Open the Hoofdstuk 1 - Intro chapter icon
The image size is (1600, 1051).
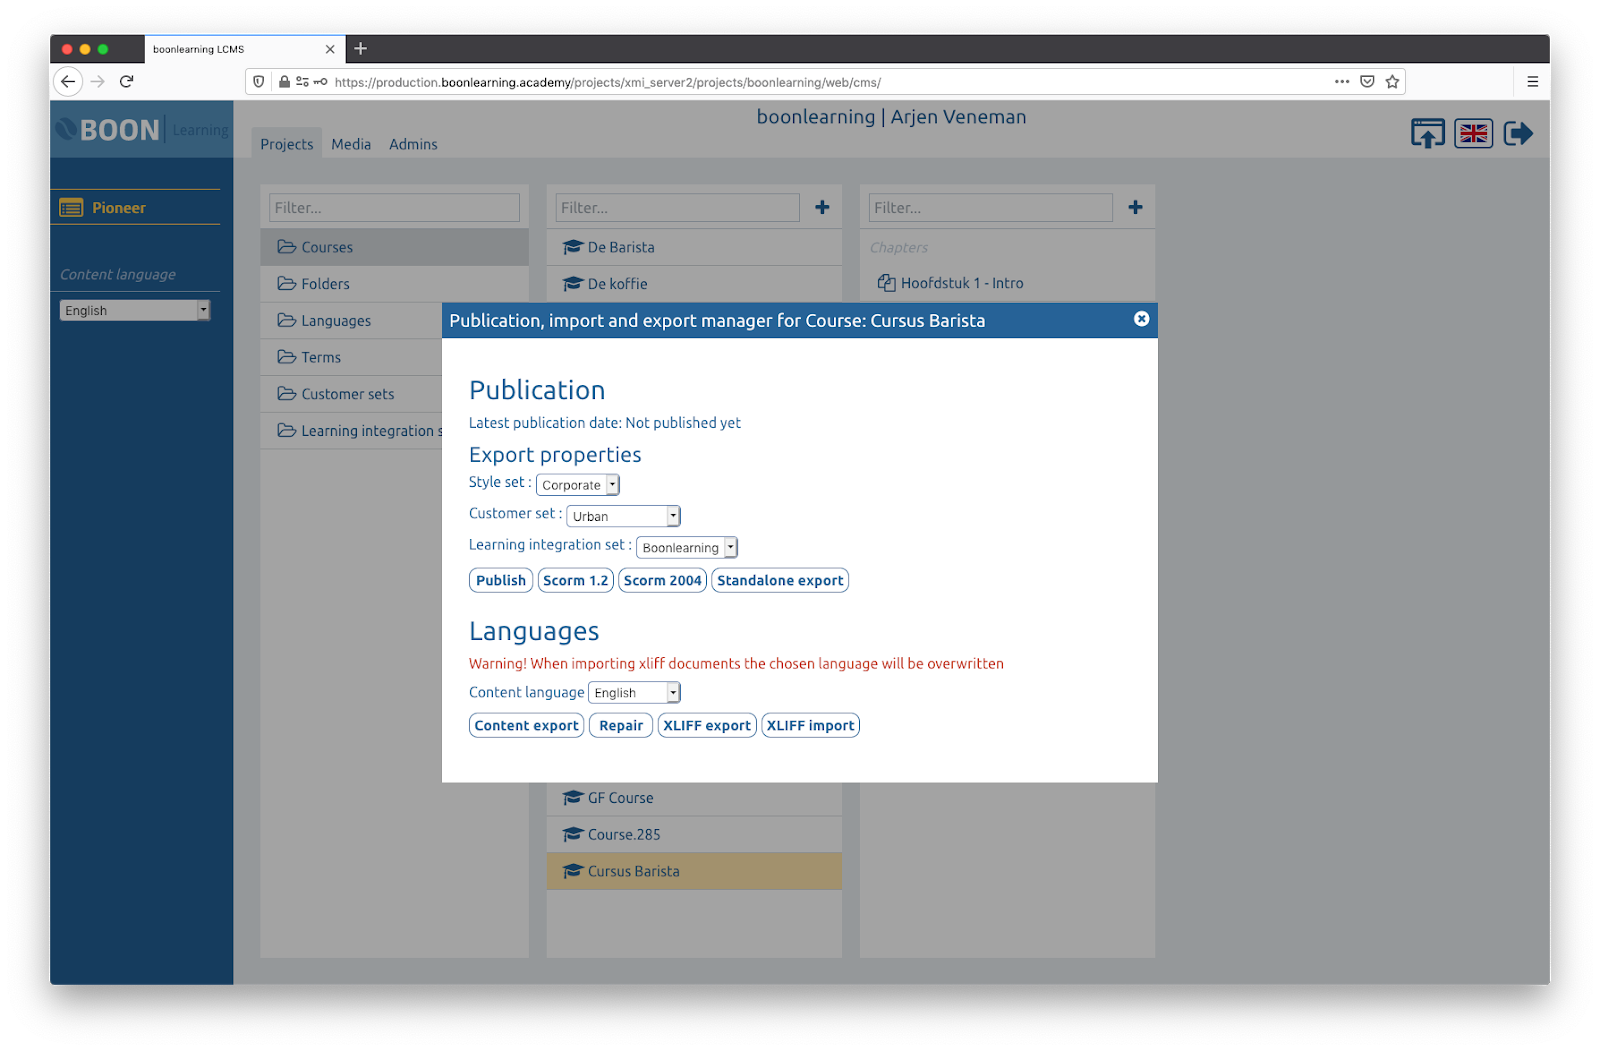(886, 283)
